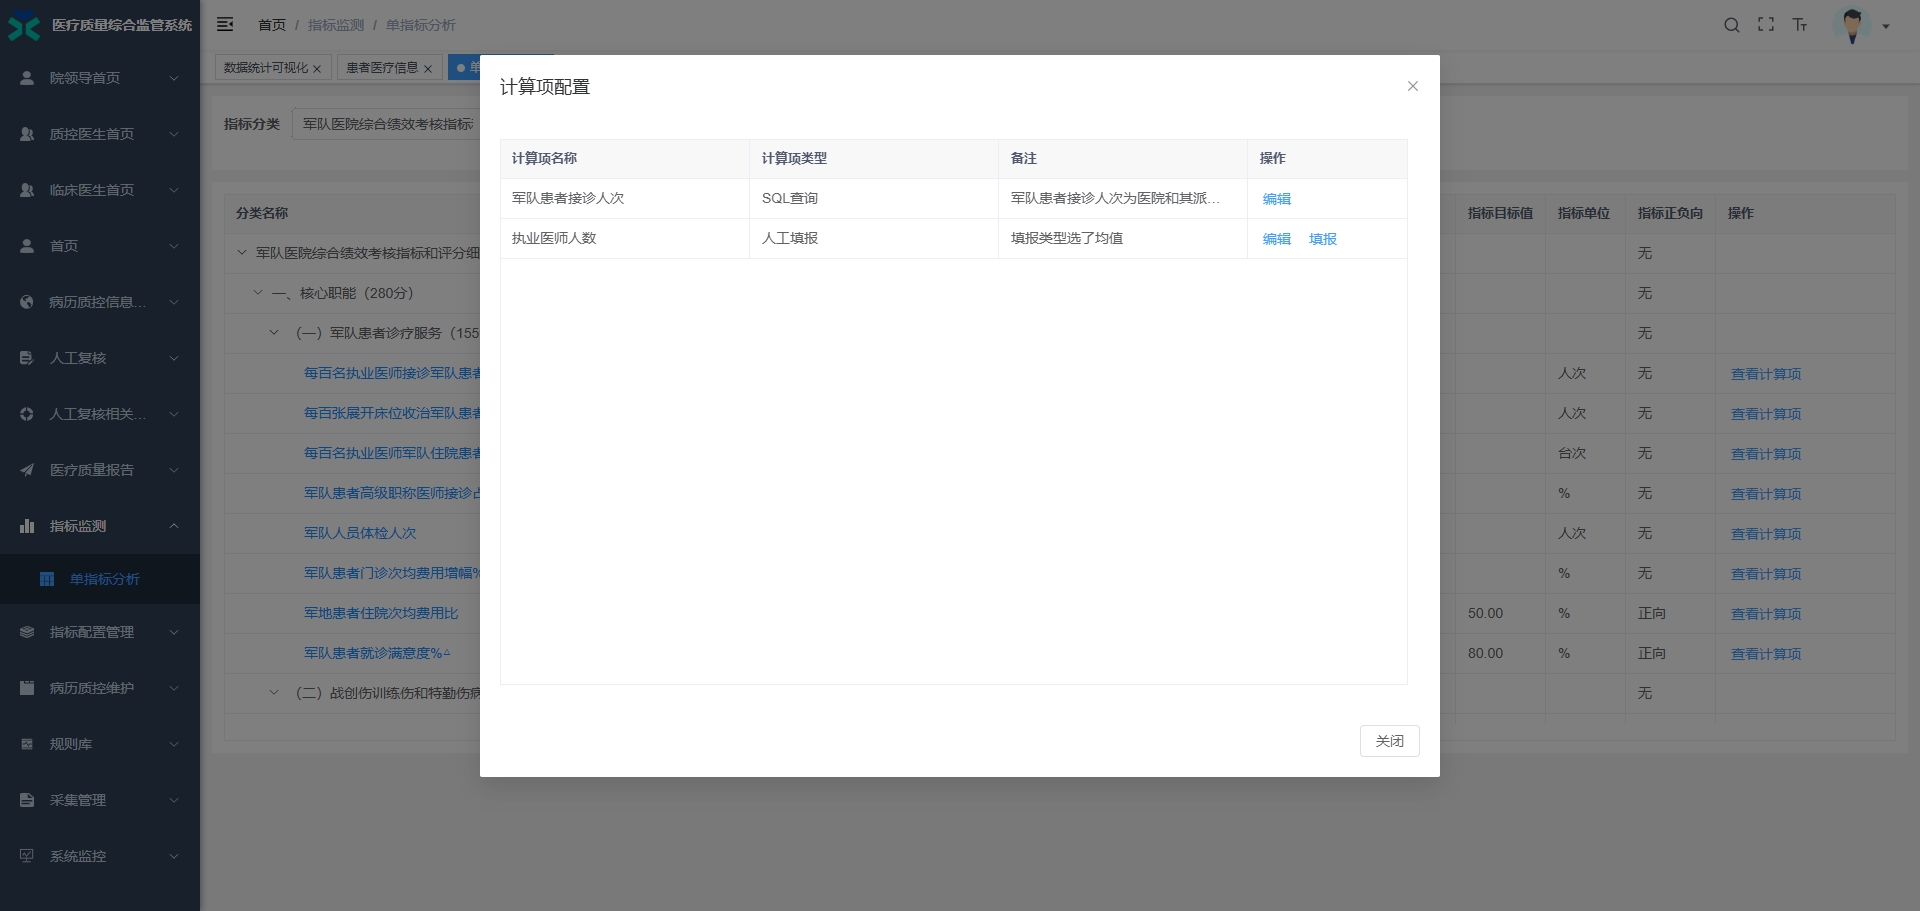1920x911 pixels.
Task: Open the 采集管理 sidebar menu
Action: point(100,800)
